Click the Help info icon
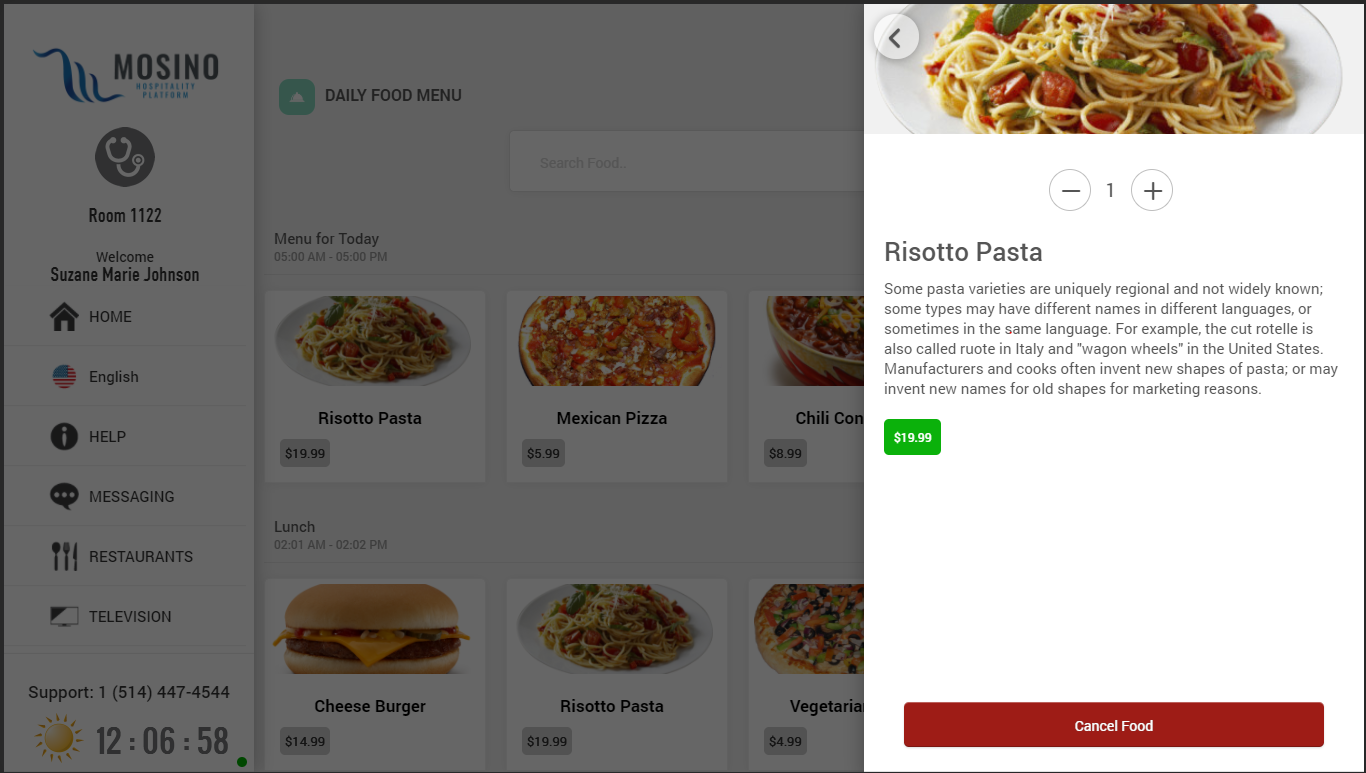The height and width of the screenshot is (773, 1366). (x=64, y=437)
